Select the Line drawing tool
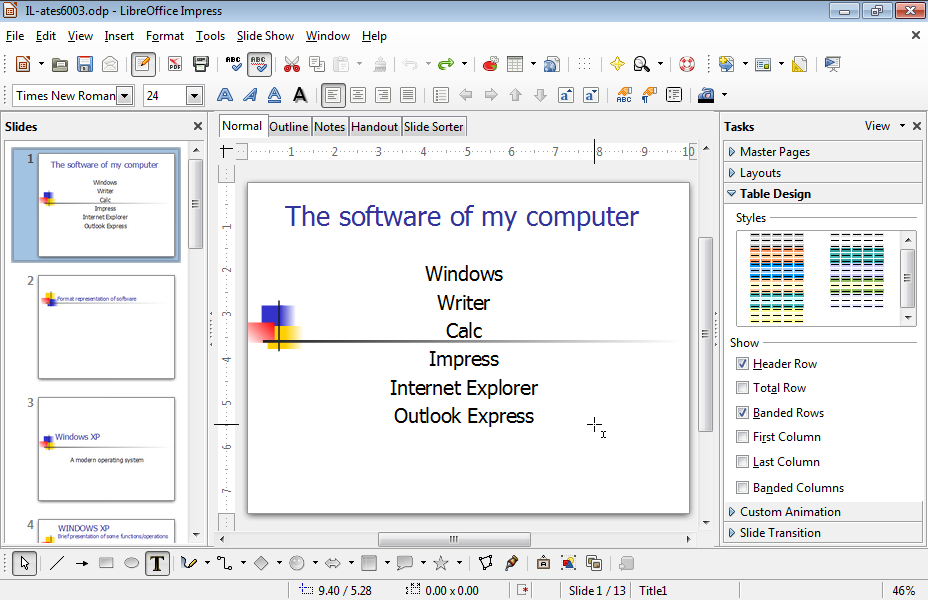Image resolution: width=928 pixels, height=600 pixels. [x=57, y=563]
